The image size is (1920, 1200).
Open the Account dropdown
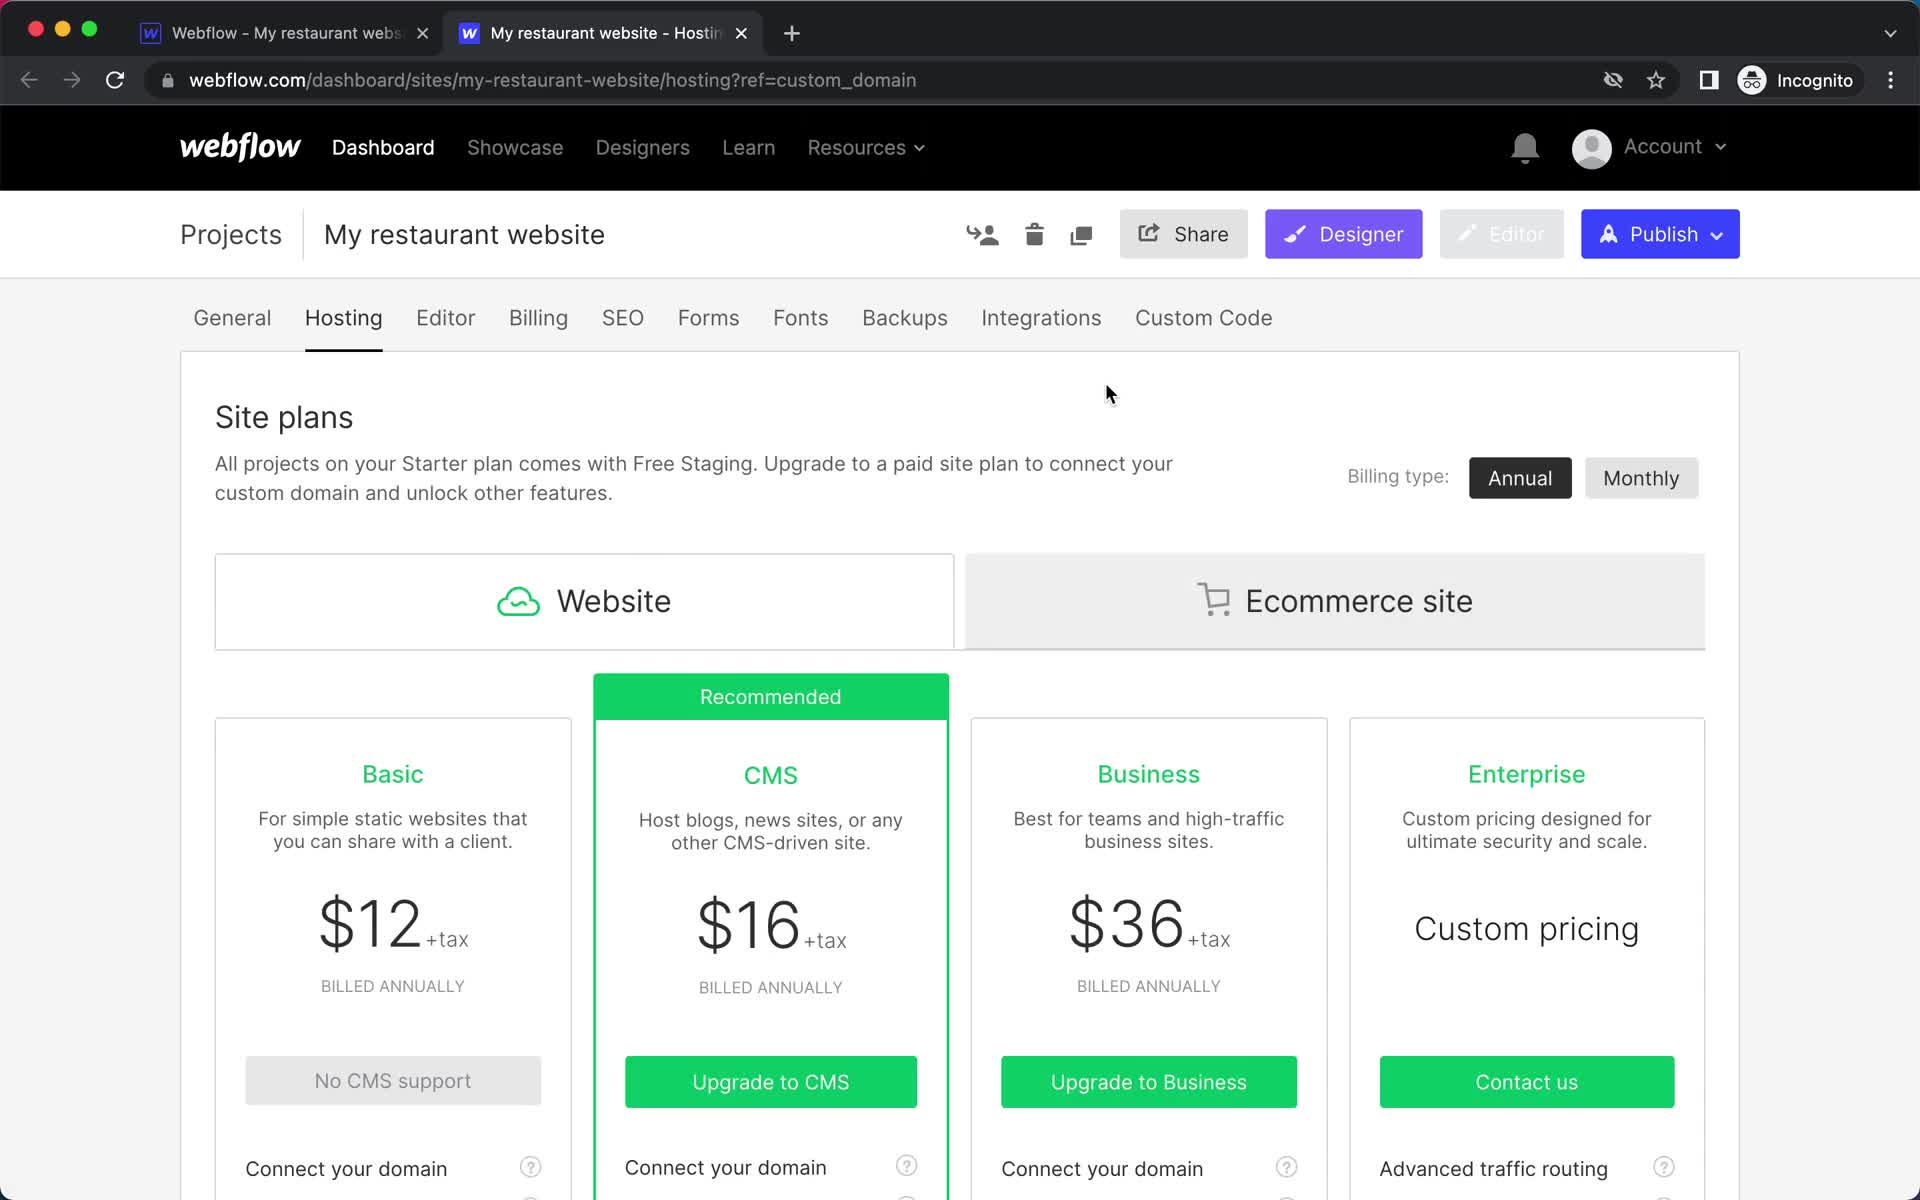tap(1674, 147)
